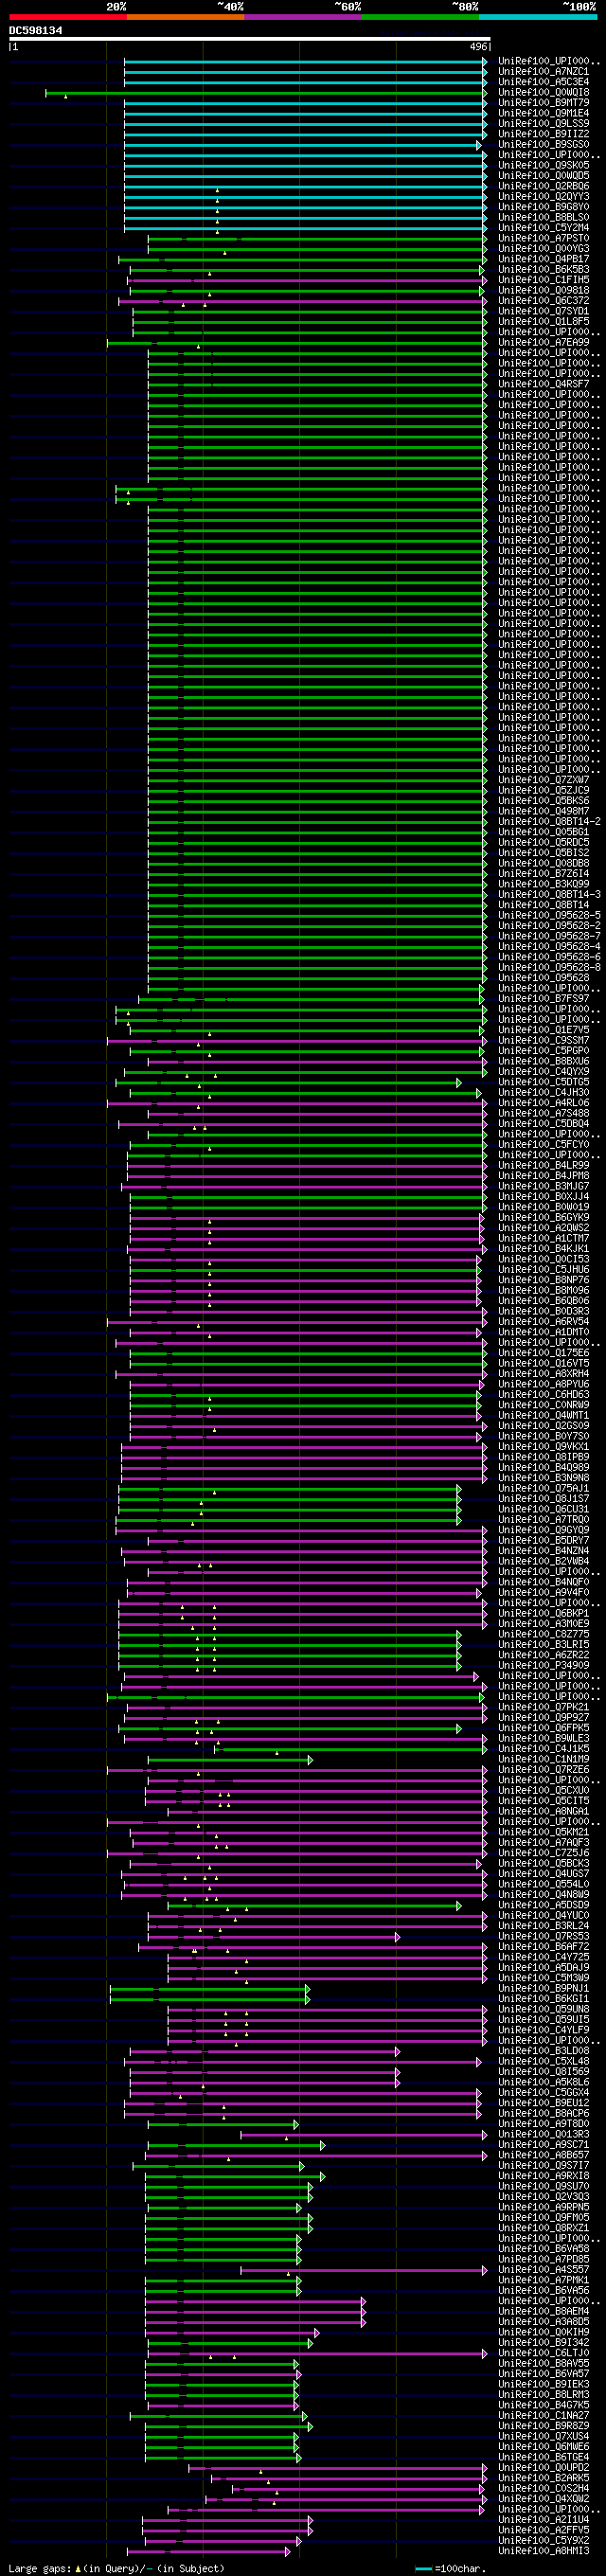Image resolution: width=606 pixels, height=2576 pixels.
Task: Select the UniRef100_C1FIH5 label
Action: coord(544,280)
